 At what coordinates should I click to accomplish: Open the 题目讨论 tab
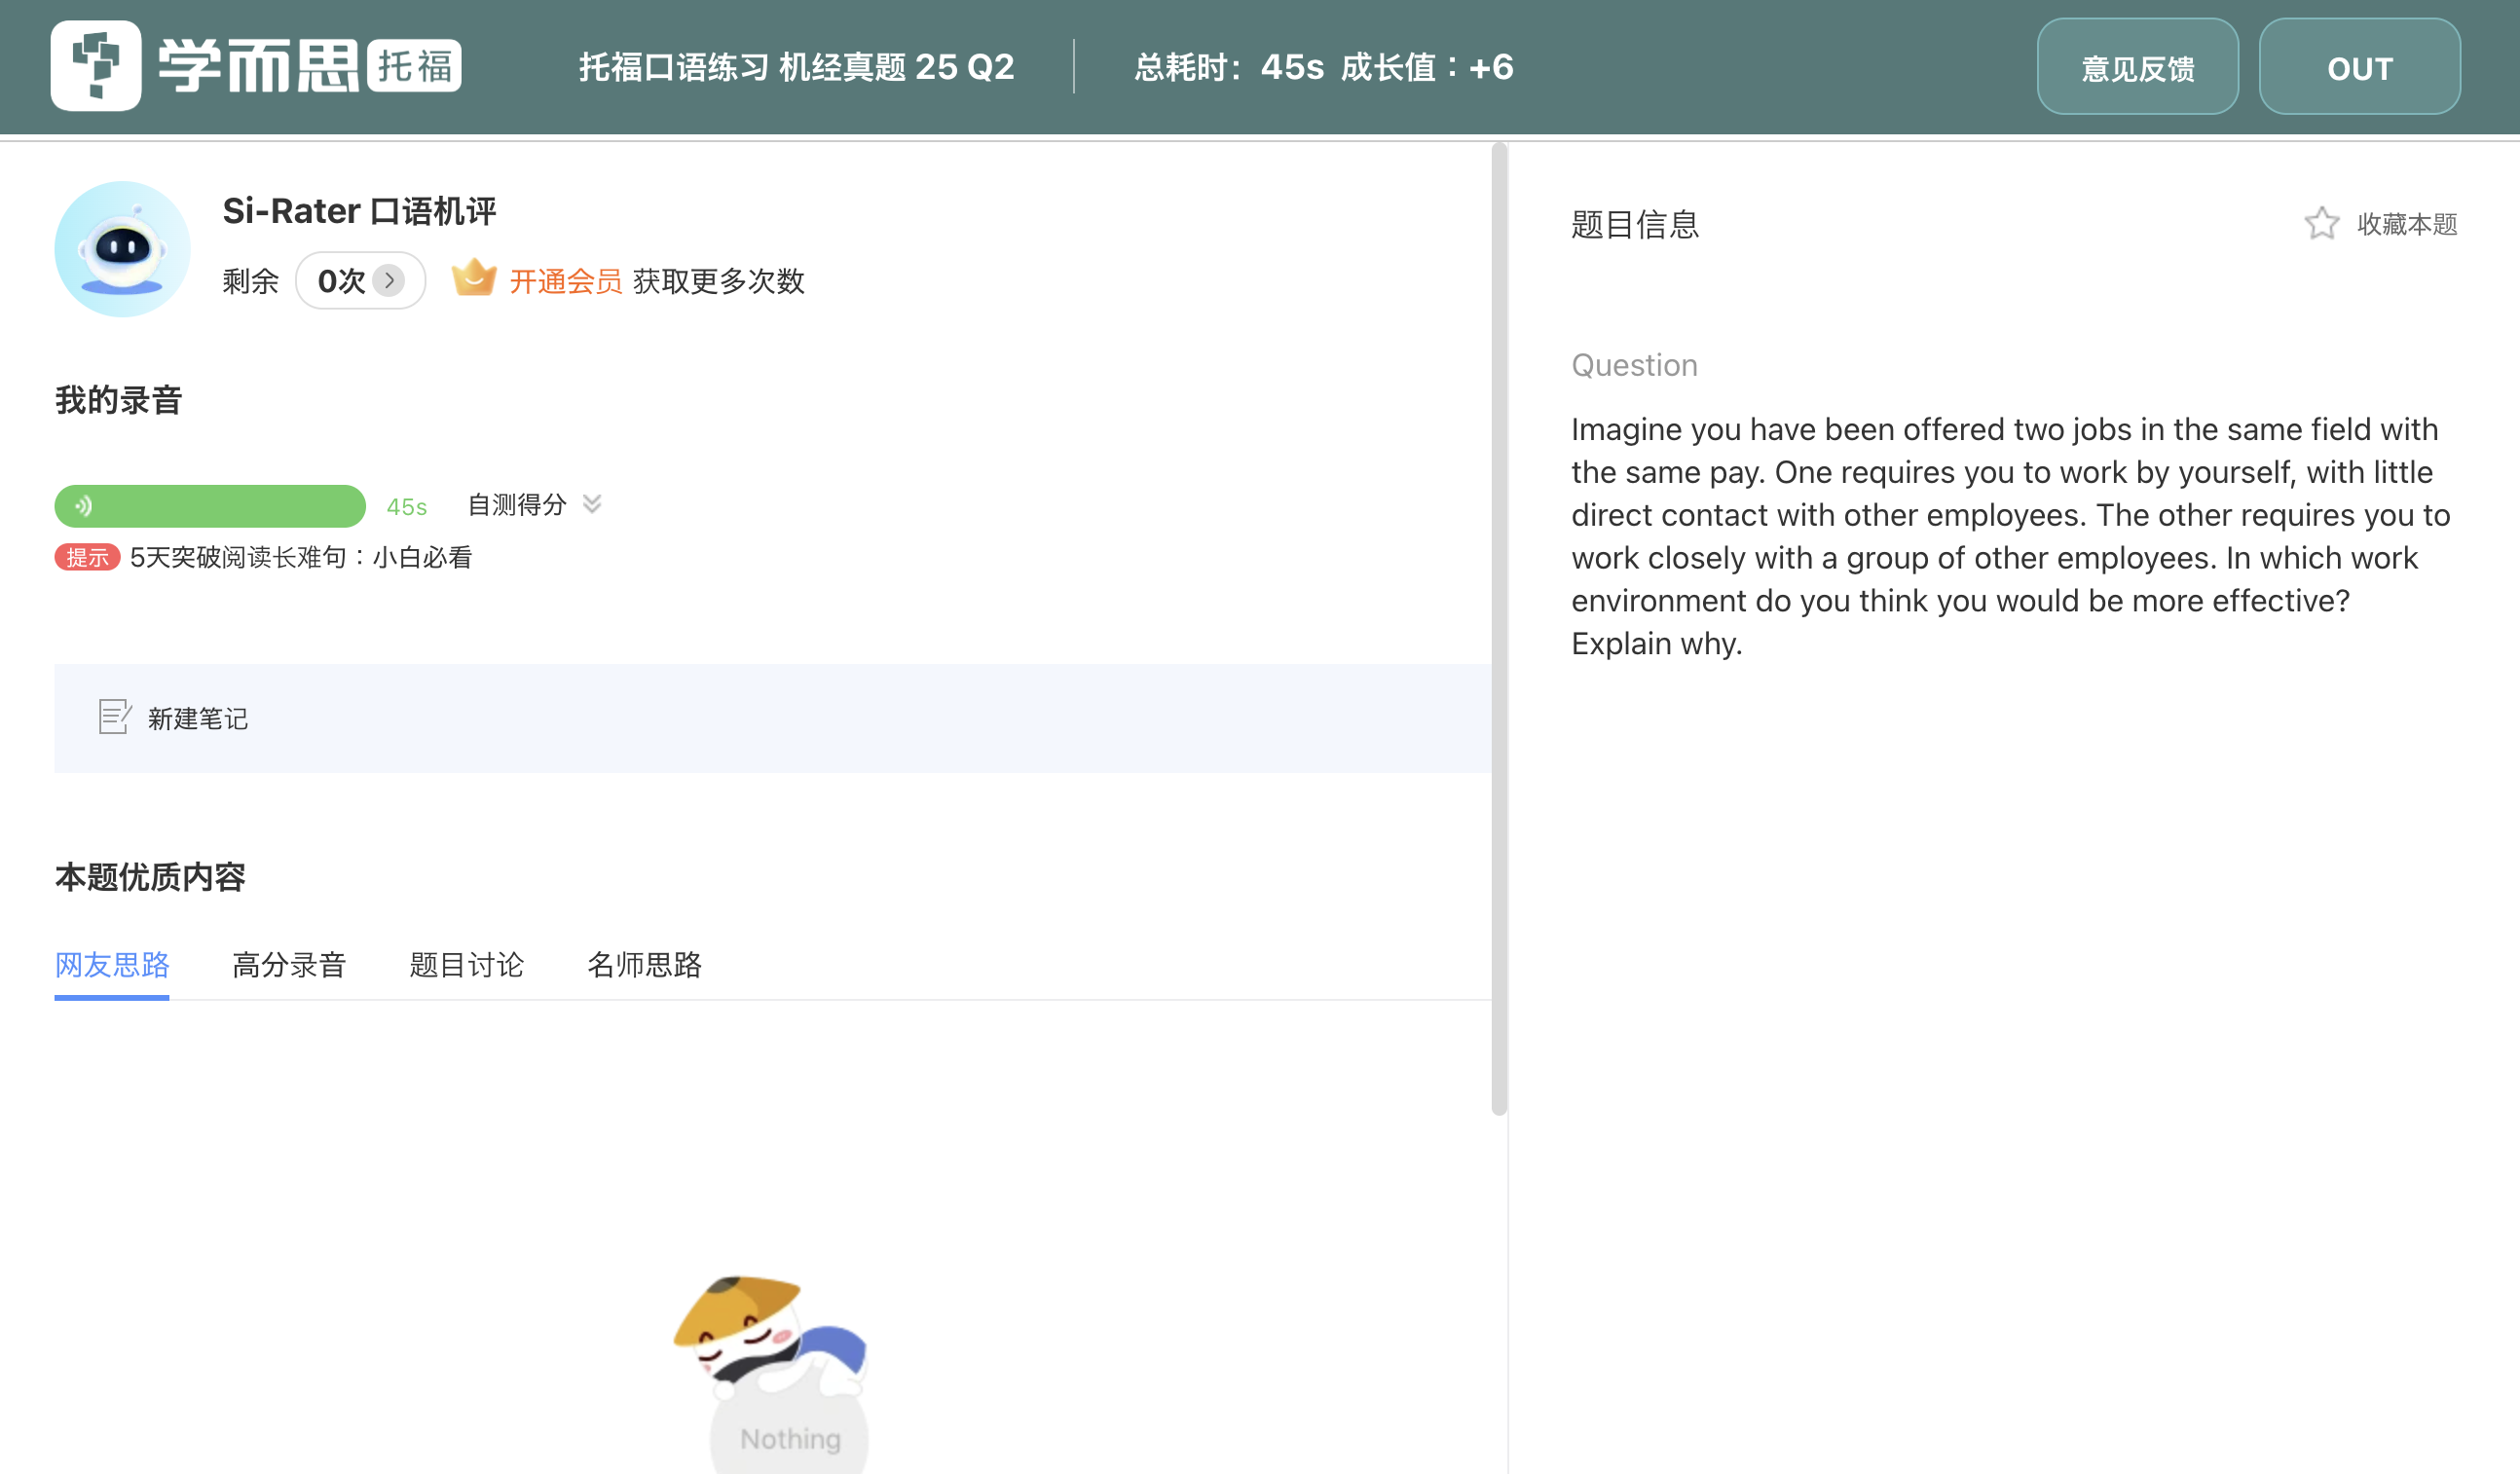466,964
